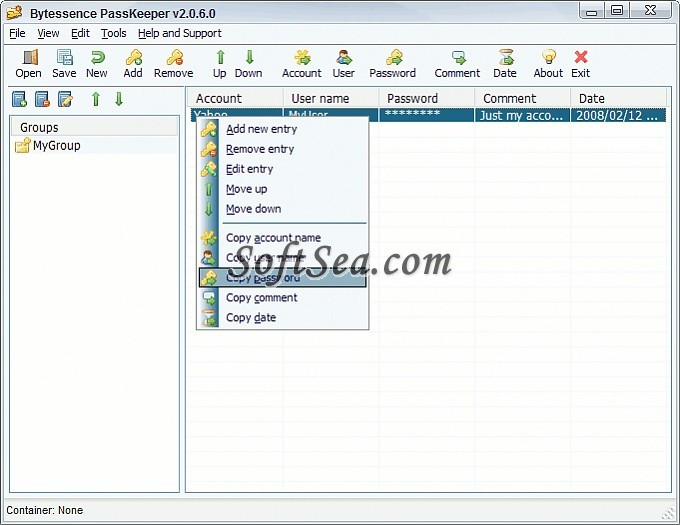Click the remove group icon above Groups

click(42, 99)
